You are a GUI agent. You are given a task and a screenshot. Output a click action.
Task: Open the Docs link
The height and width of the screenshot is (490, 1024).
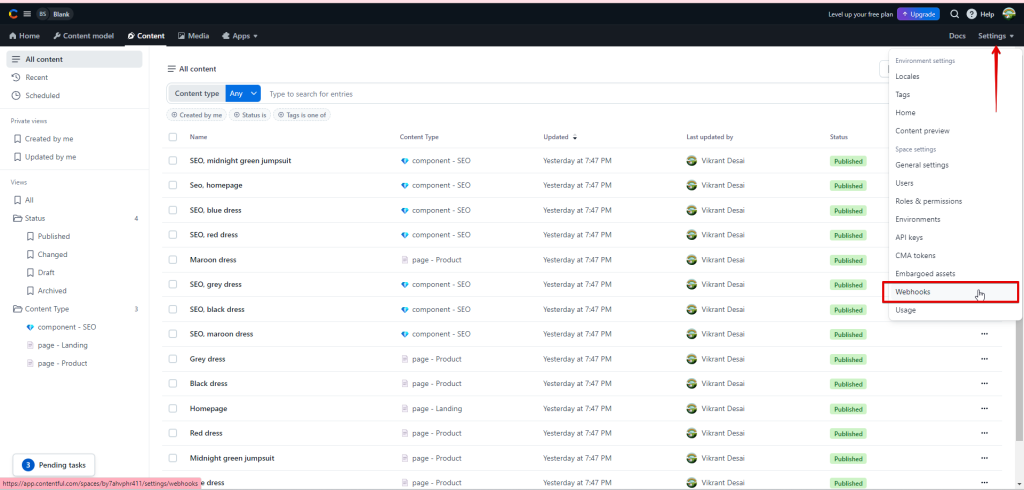coord(957,36)
